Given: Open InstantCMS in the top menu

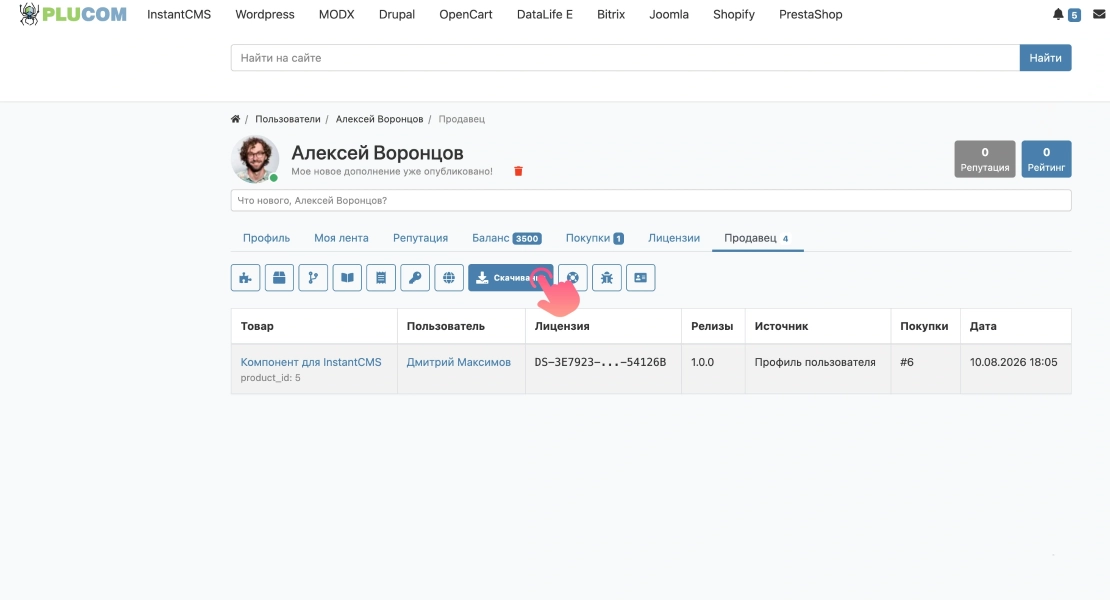Looking at the screenshot, I should [x=179, y=14].
